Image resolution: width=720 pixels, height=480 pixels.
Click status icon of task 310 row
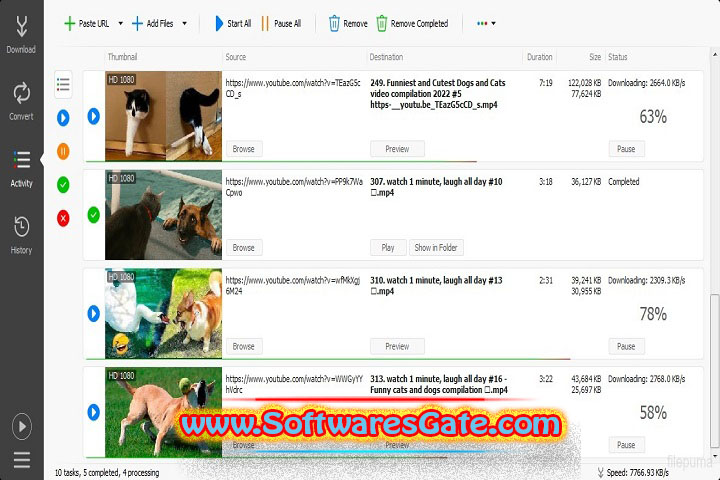pos(94,314)
